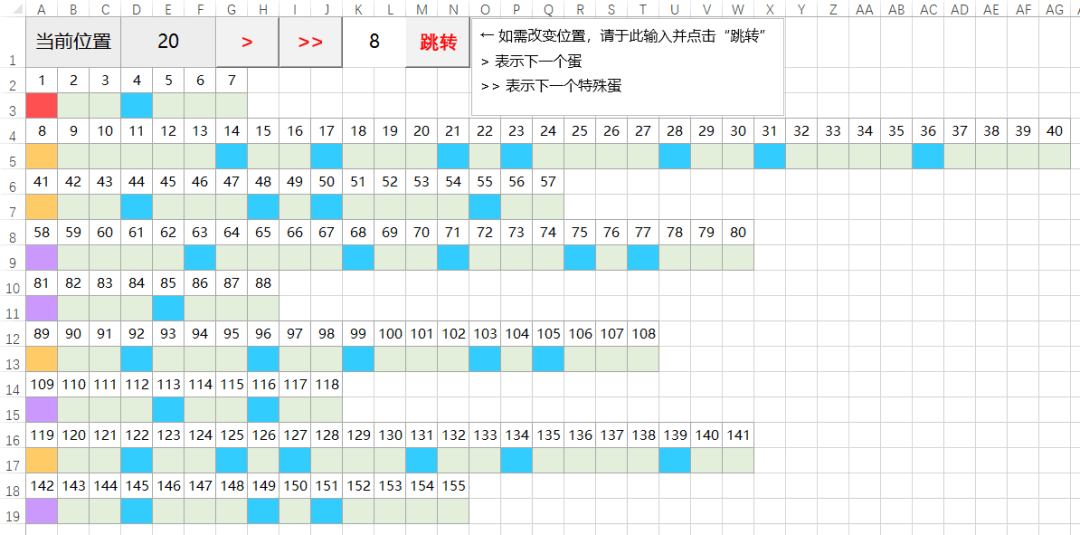Select column header AC
The image size is (1080, 535).
tap(928, 8)
